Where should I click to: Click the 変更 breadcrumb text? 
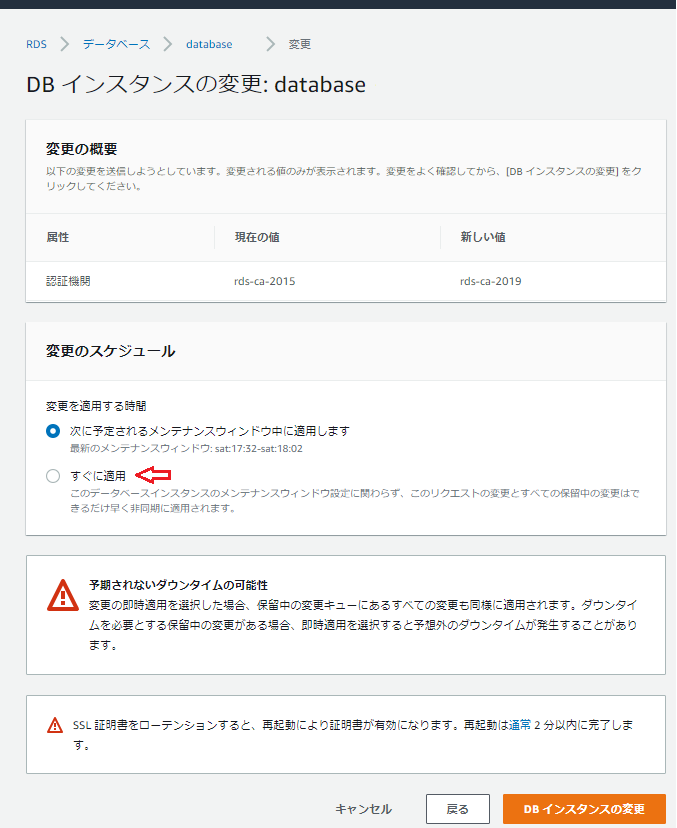click(x=299, y=44)
